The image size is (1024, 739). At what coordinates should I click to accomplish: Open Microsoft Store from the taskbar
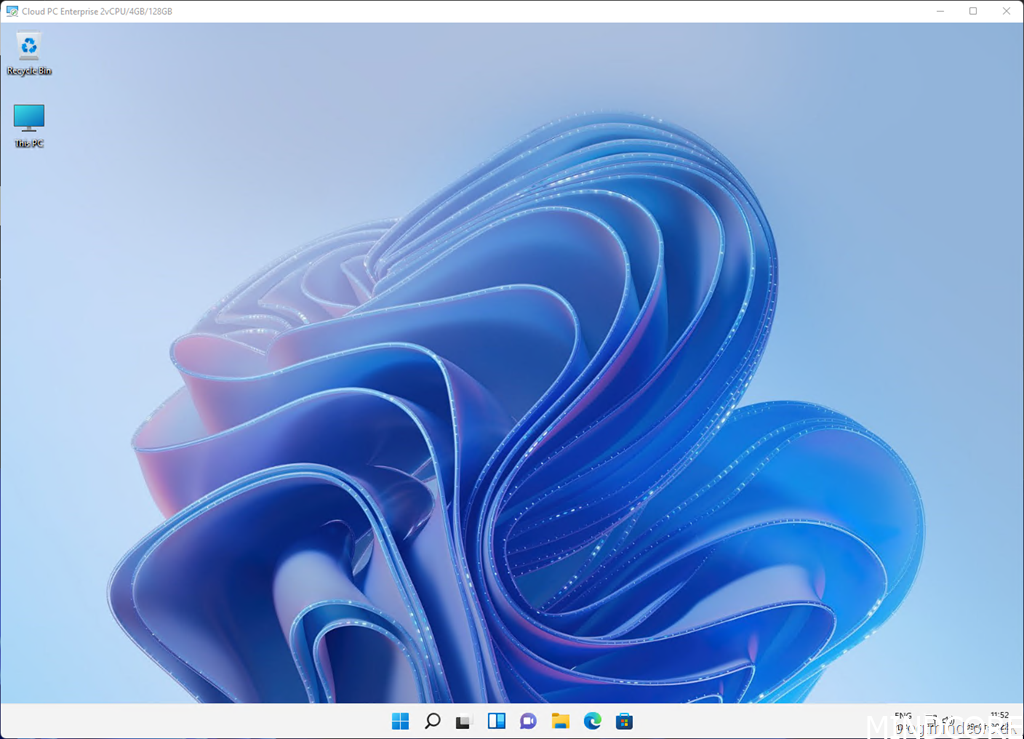624,721
